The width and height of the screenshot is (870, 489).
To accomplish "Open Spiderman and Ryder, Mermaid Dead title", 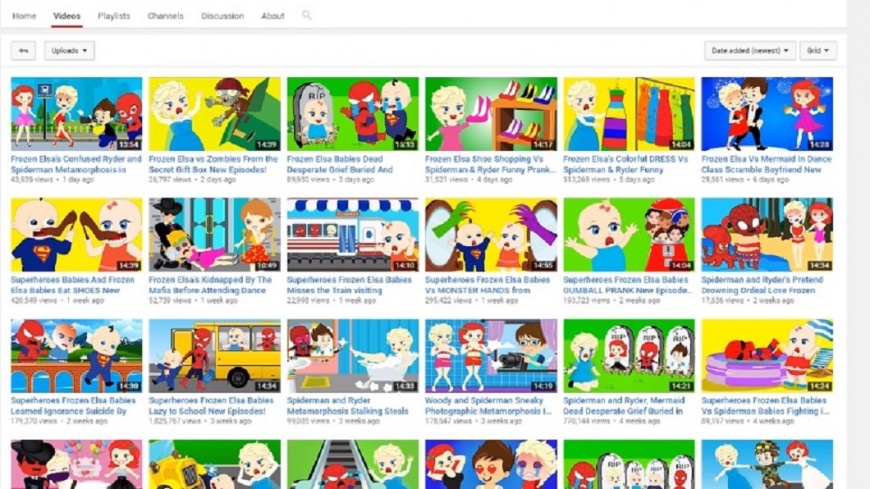I will [x=624, y=406].
